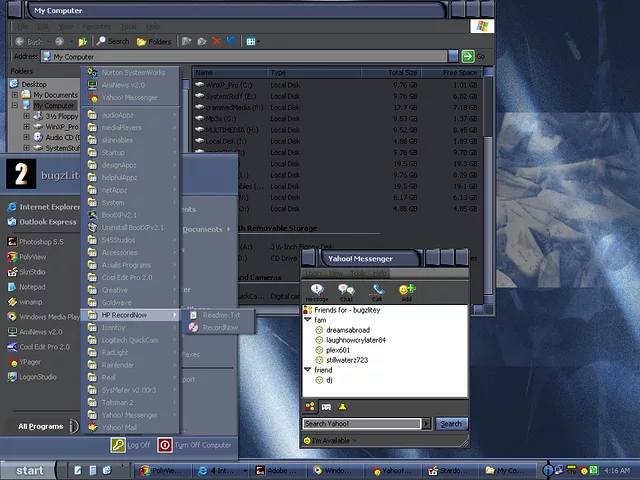Click the red Delete X in Explorer toolbar
Image resolution: width=640 pixels, height=480 pixels.
217,41
